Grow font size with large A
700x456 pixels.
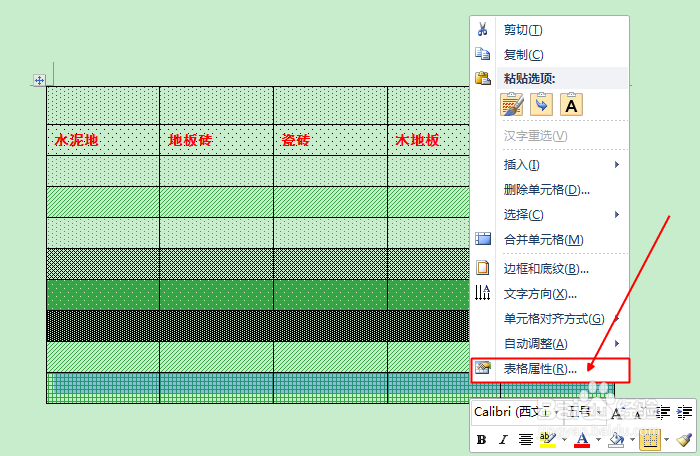[x=617, y=413]
